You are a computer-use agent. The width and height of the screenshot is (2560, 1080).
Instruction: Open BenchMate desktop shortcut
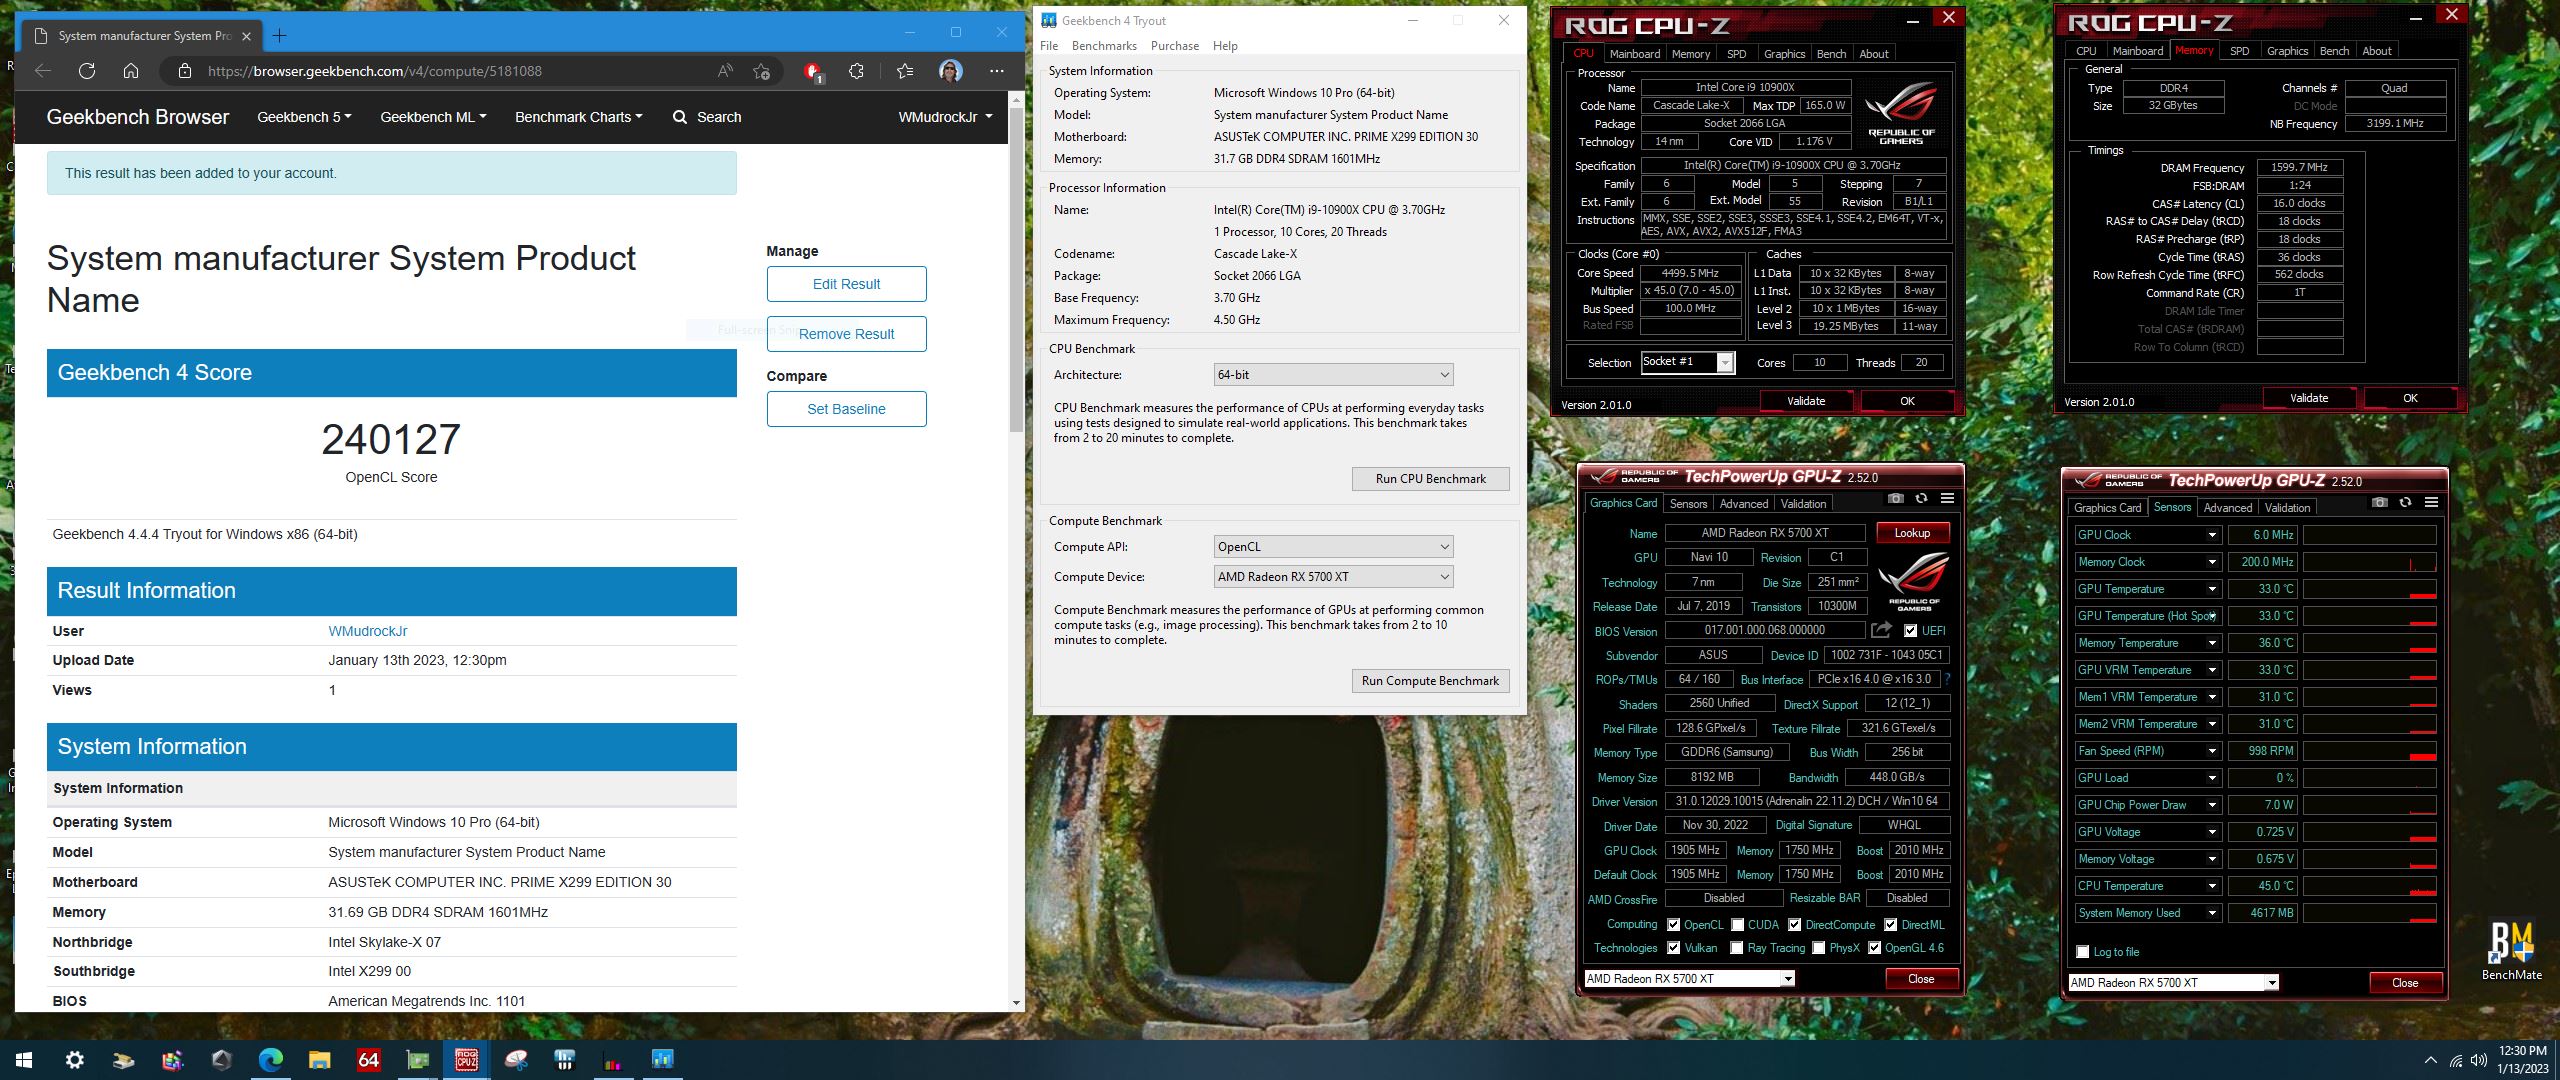2511,950
